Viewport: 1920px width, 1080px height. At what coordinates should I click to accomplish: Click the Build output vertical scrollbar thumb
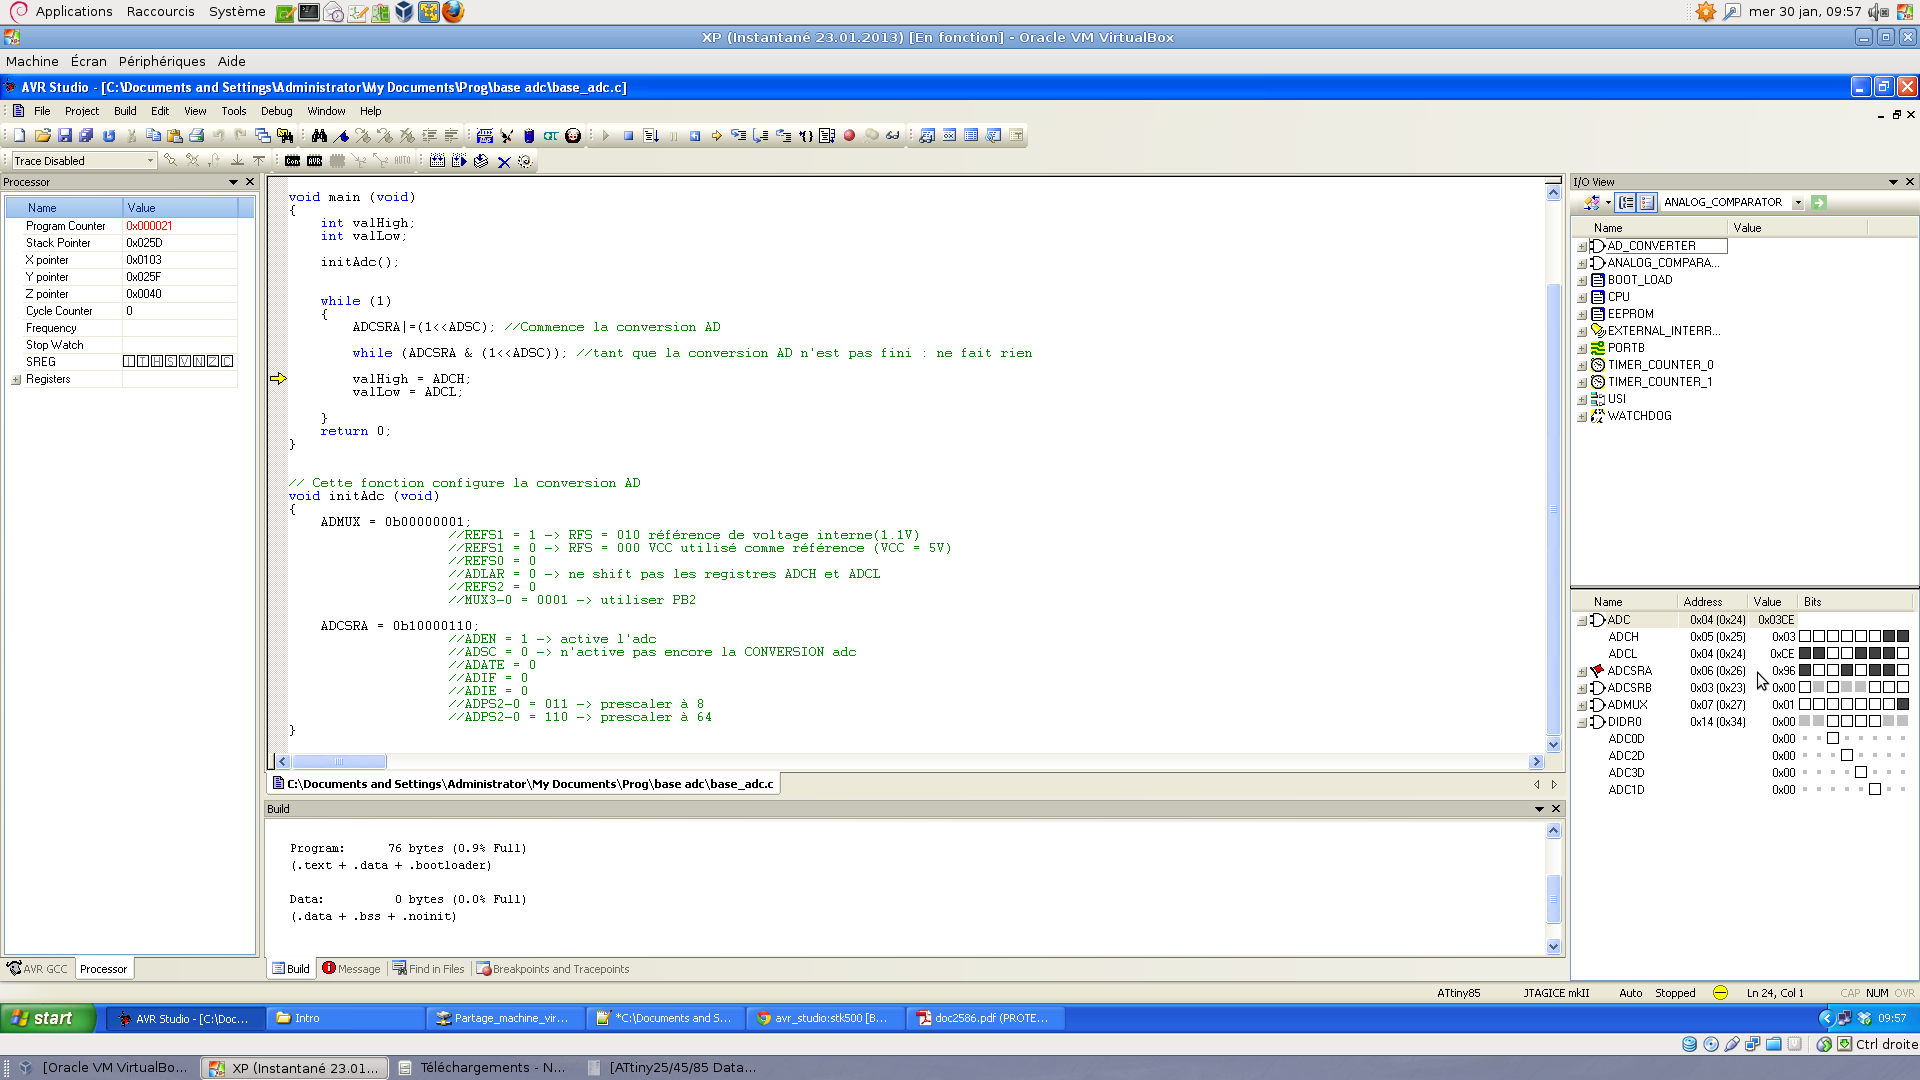click(x=1553, y=899)
